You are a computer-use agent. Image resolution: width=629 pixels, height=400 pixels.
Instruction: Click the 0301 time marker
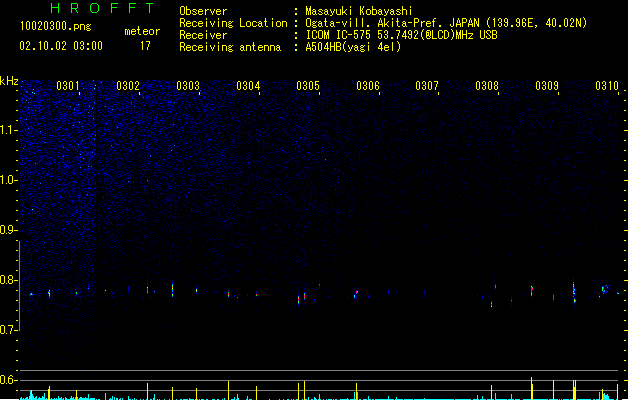68,85
